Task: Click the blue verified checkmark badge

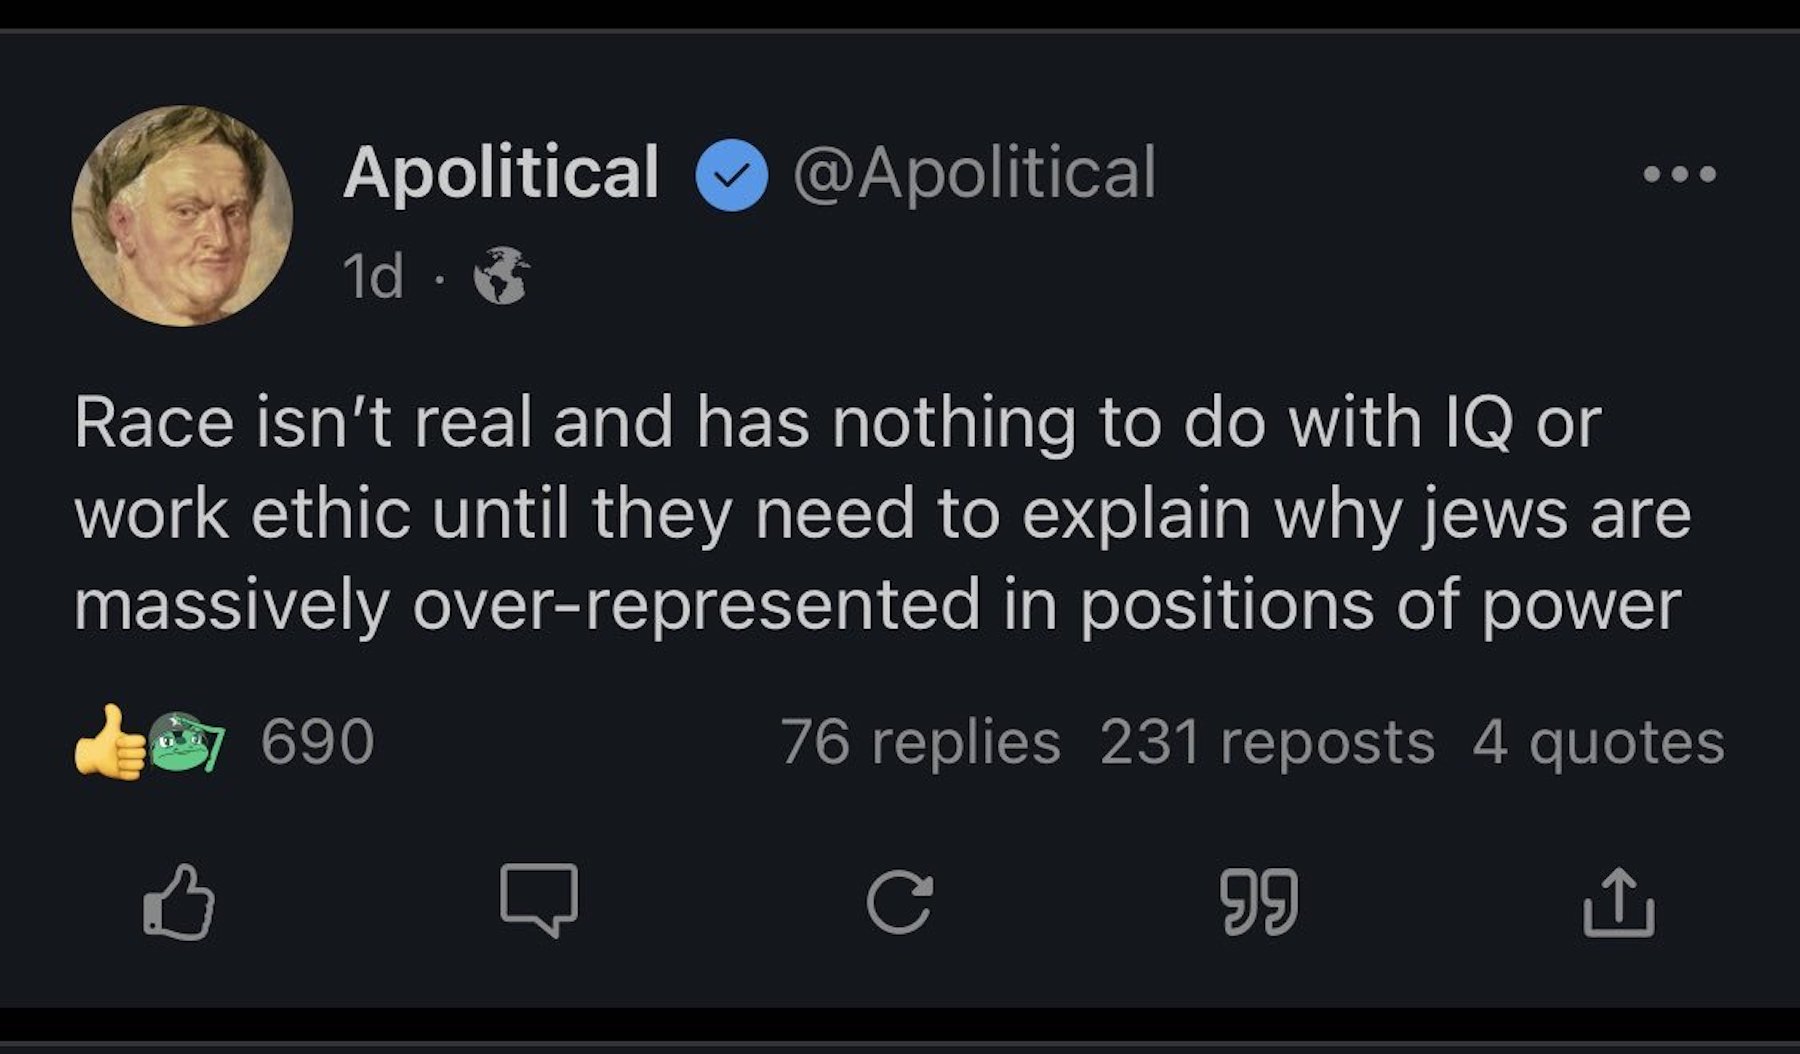Action: [731, 175]
